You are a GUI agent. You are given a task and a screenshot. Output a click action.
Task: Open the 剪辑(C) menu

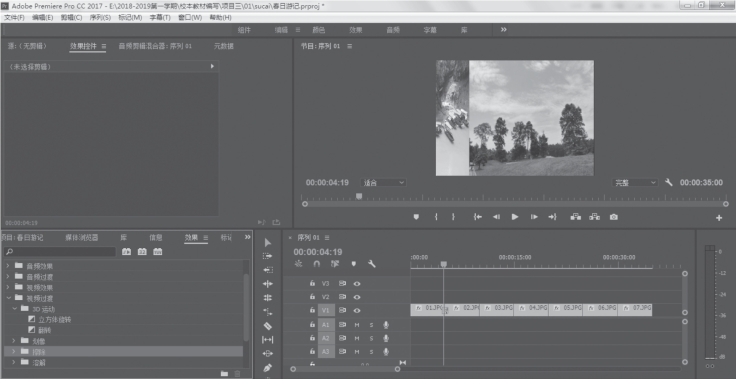tap(71, 17)
